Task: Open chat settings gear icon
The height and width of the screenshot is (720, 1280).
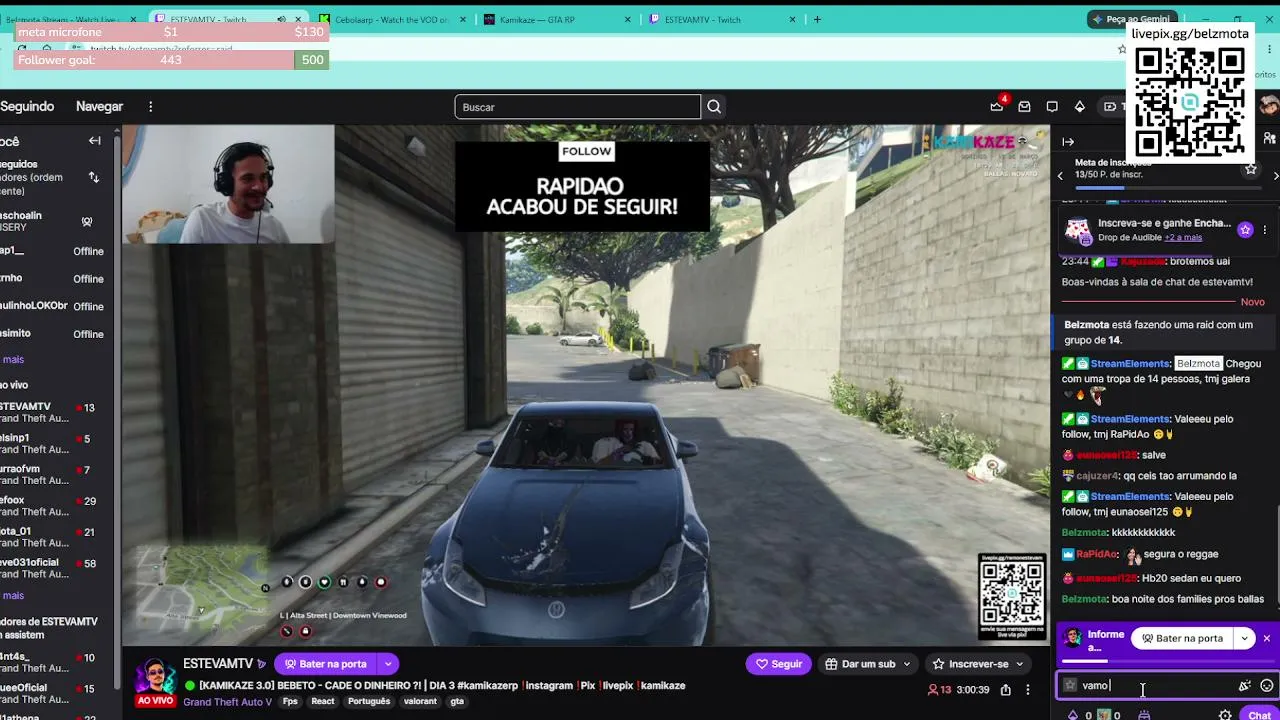Action: (1225, 715)
